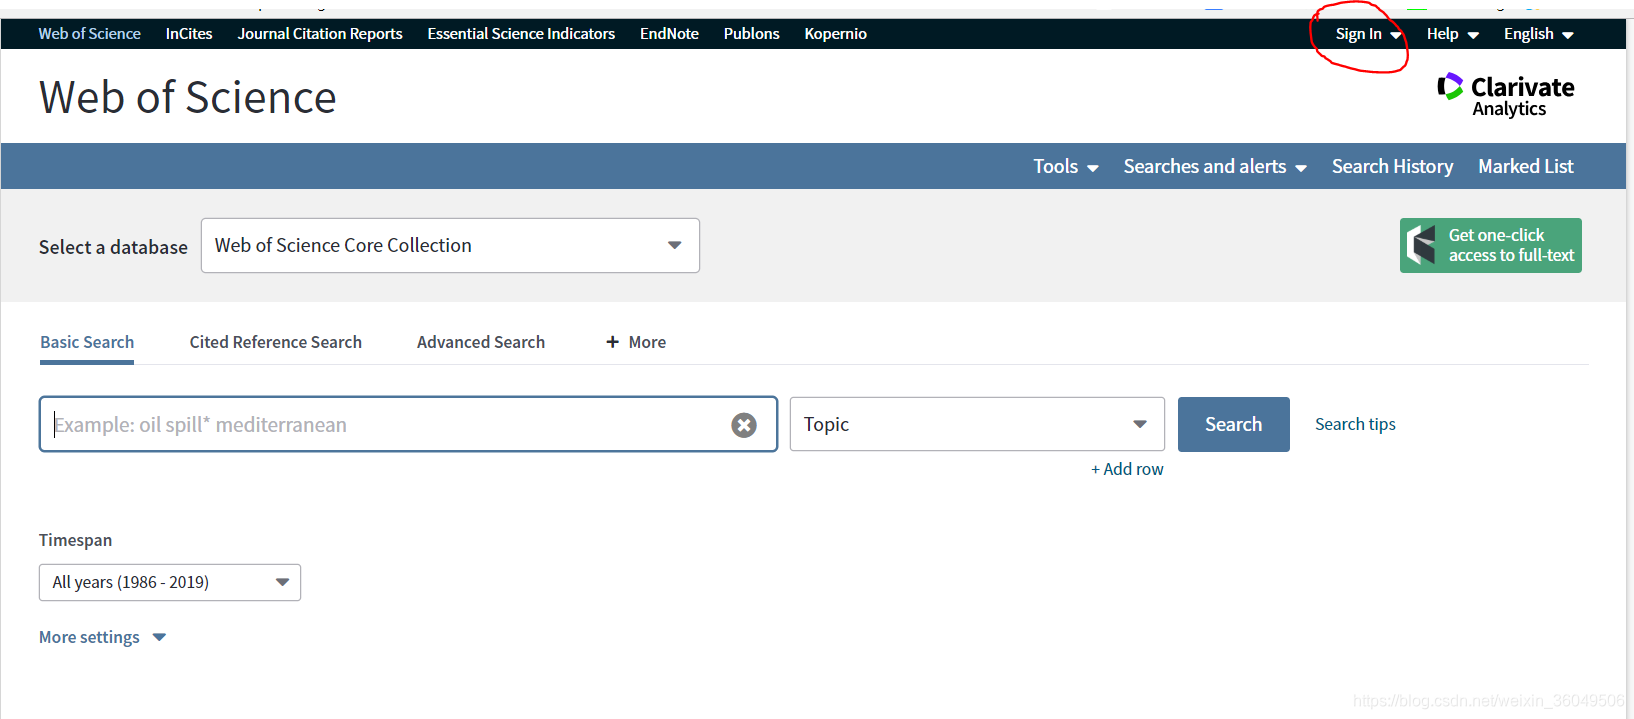This screenshot has height=719, width=1634.
Task: Expand the Tools menu
Action: point(1066,167)
